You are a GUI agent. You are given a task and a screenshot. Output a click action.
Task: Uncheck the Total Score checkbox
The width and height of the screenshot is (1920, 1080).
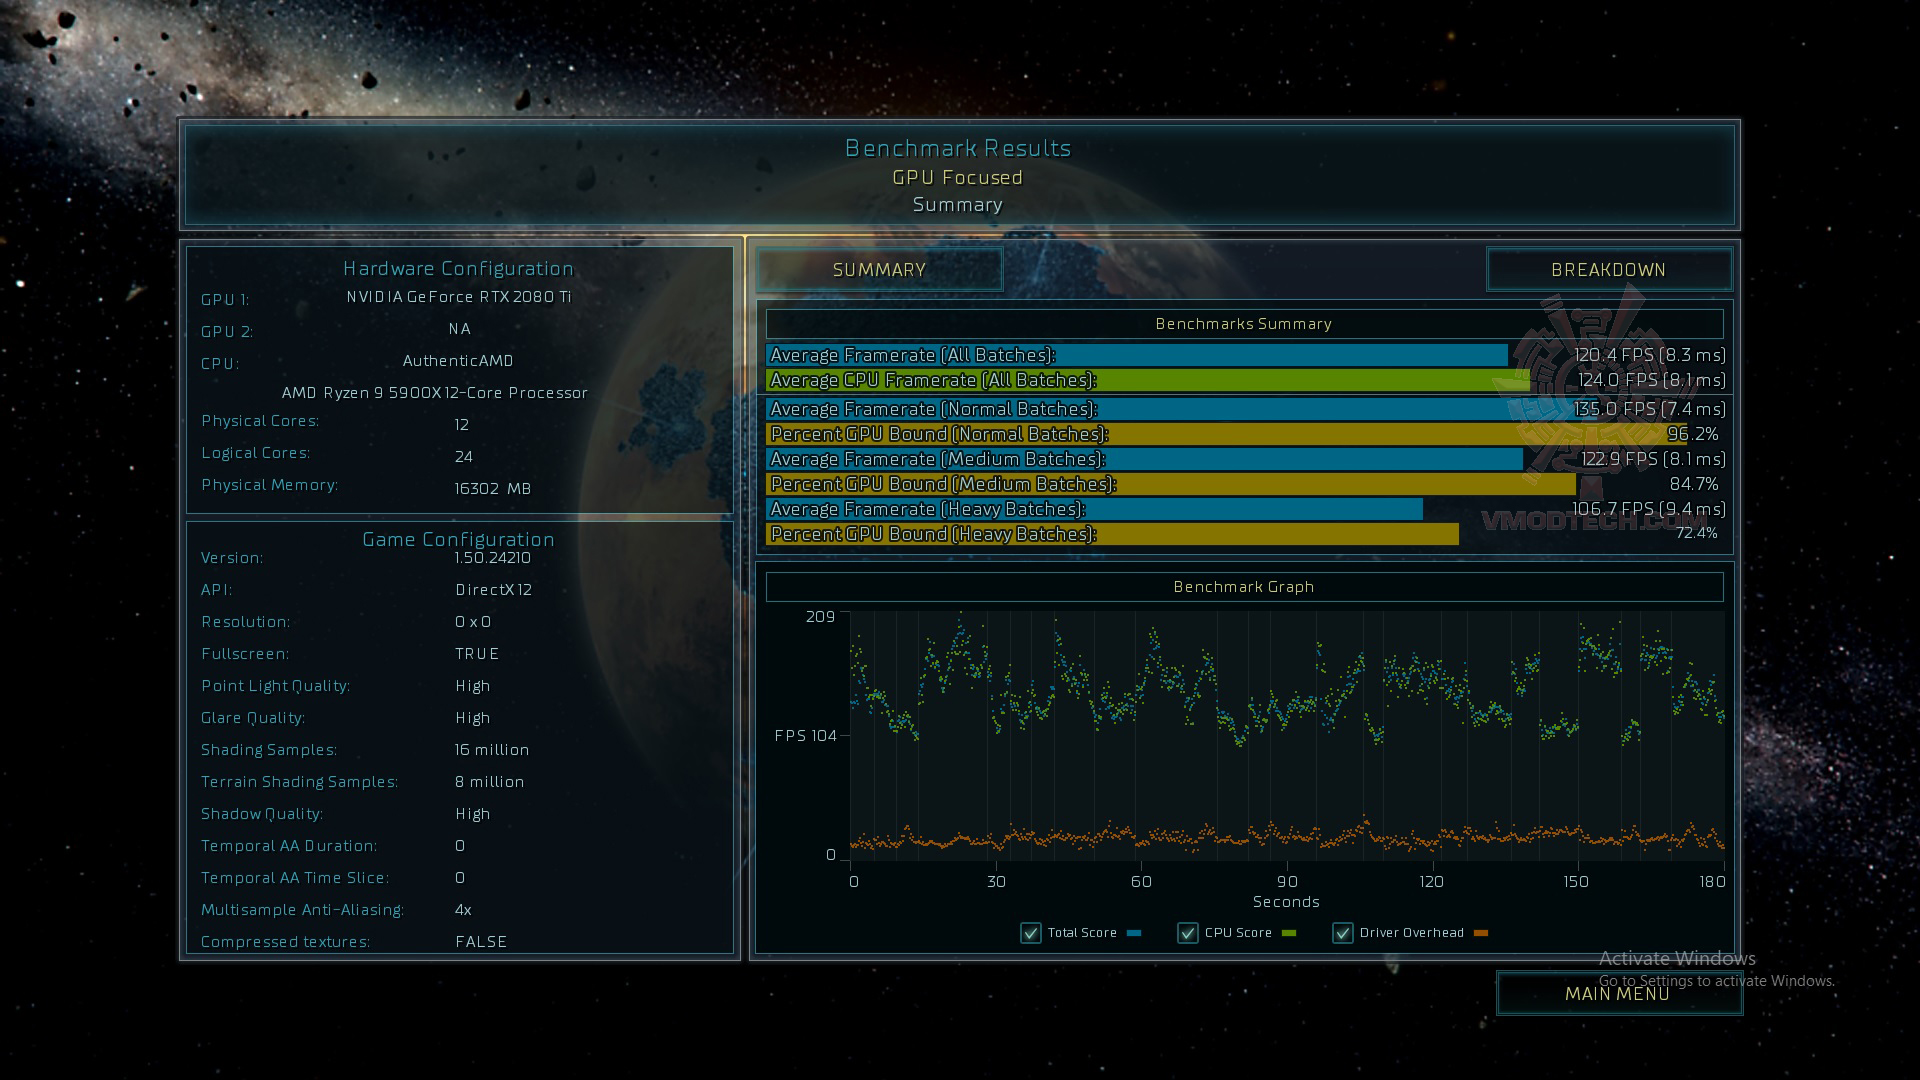point(1031,933)
